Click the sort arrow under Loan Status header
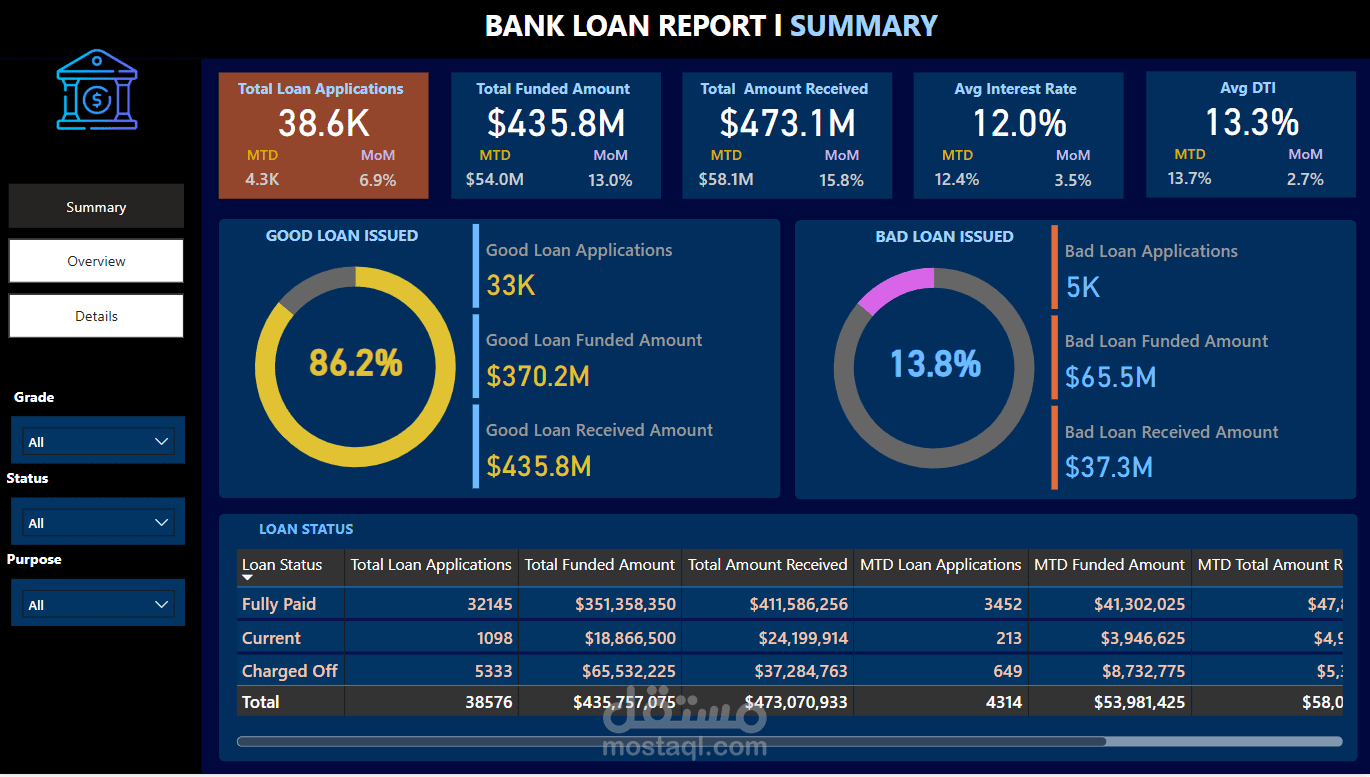The width and height of the screenshot is (1370, 777). (x=248, y=578)
